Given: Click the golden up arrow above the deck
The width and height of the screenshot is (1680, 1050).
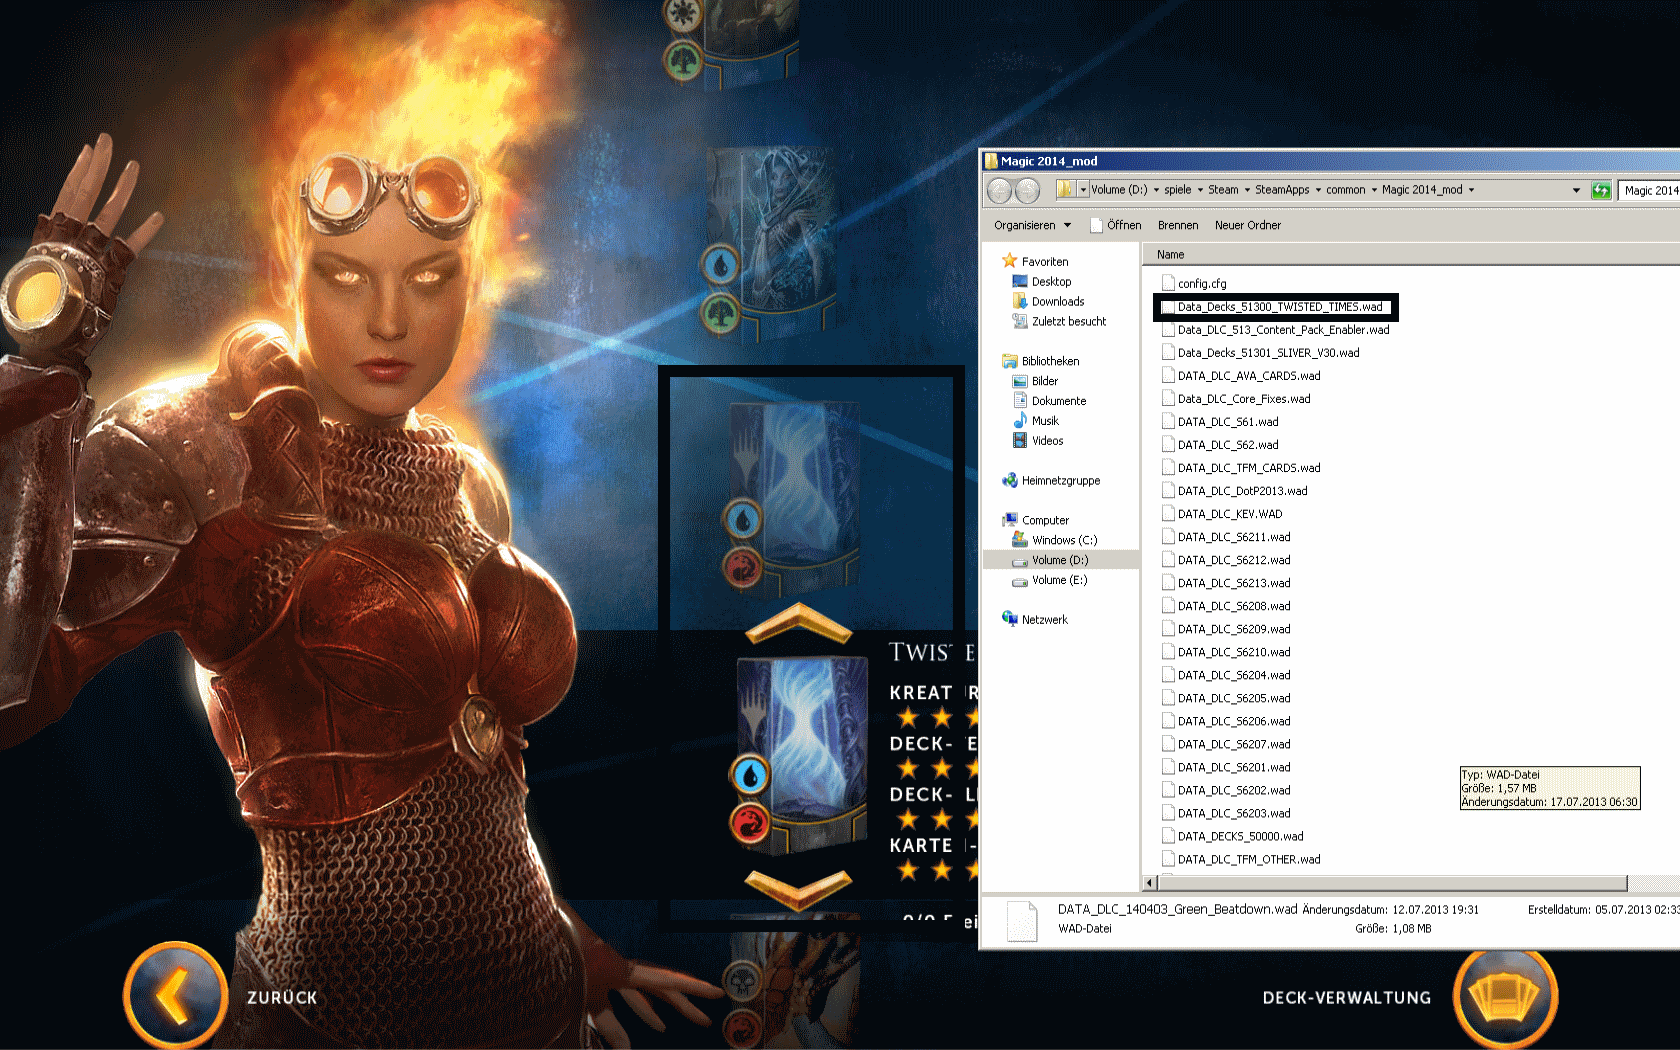Looking at the screenshot, I should tap(798, 623).
